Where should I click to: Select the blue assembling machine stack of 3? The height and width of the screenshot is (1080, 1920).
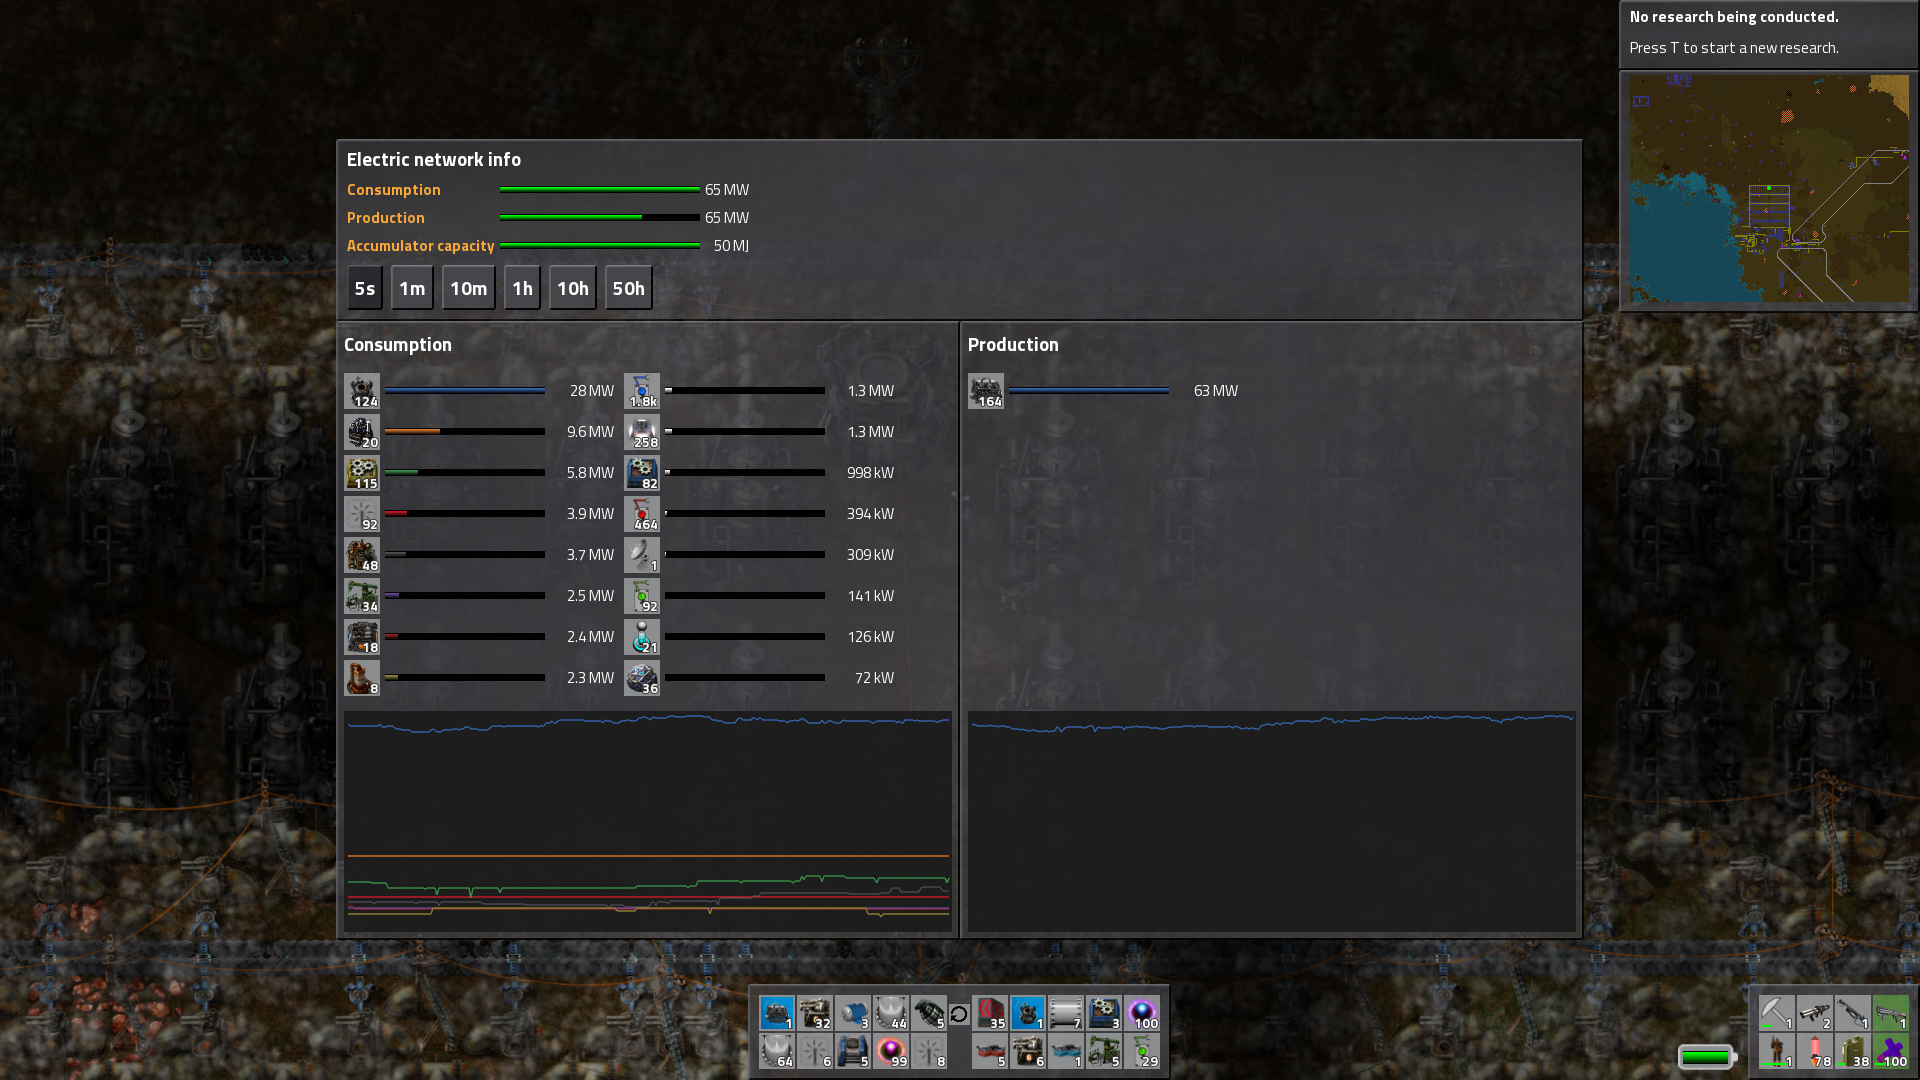coord(1104,1013)
